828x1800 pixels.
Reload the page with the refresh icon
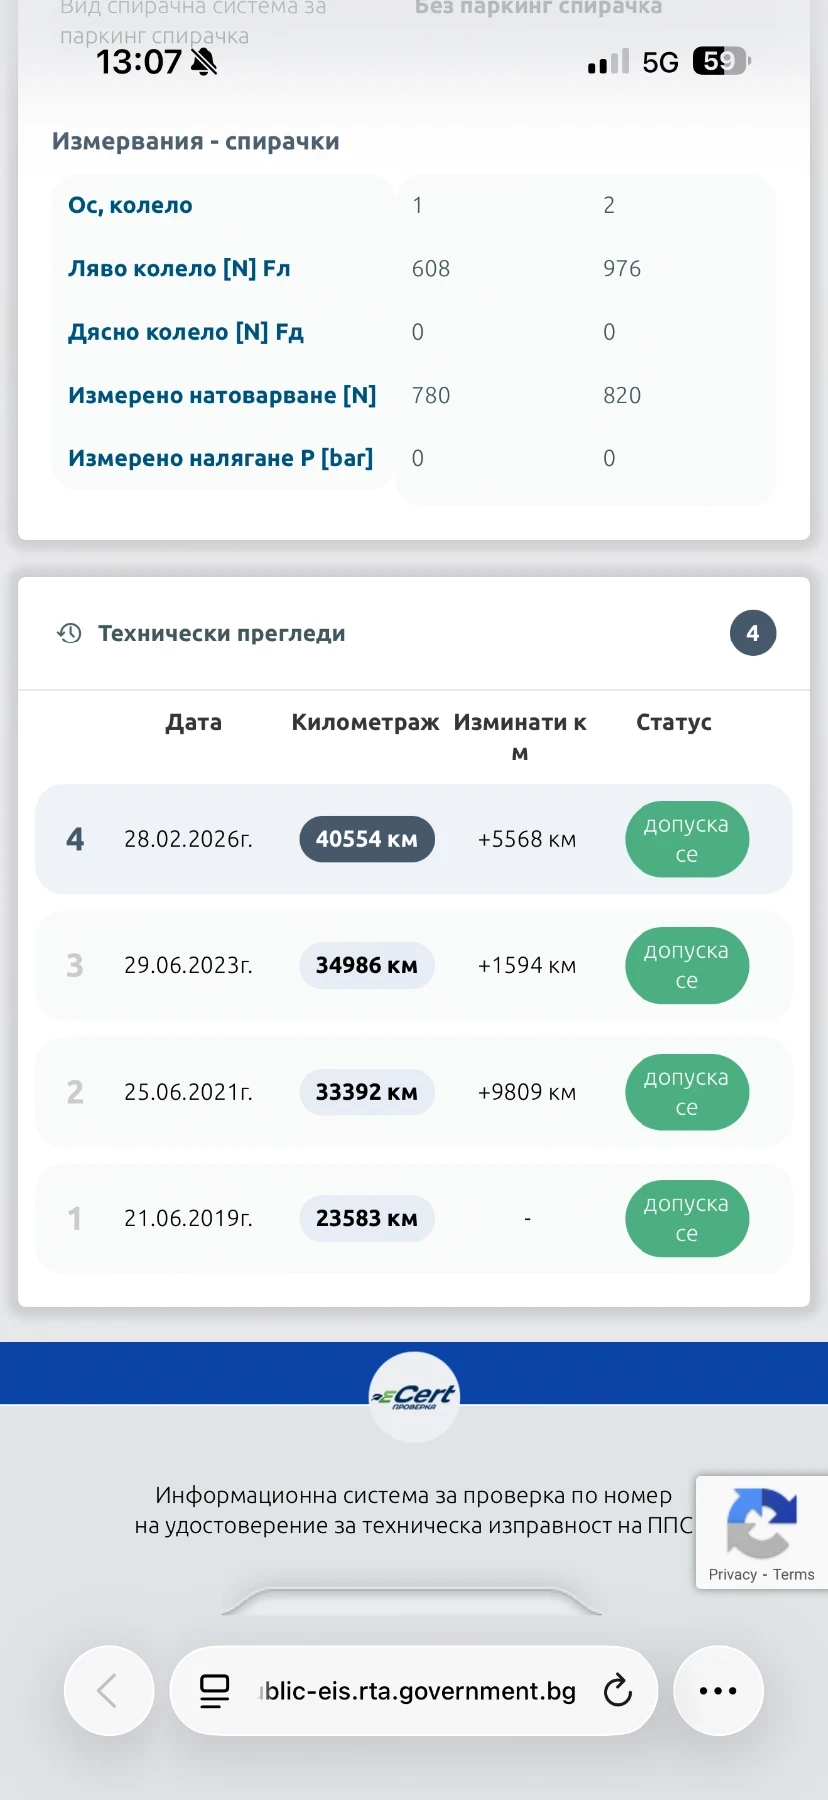(x=618, y=1691)
